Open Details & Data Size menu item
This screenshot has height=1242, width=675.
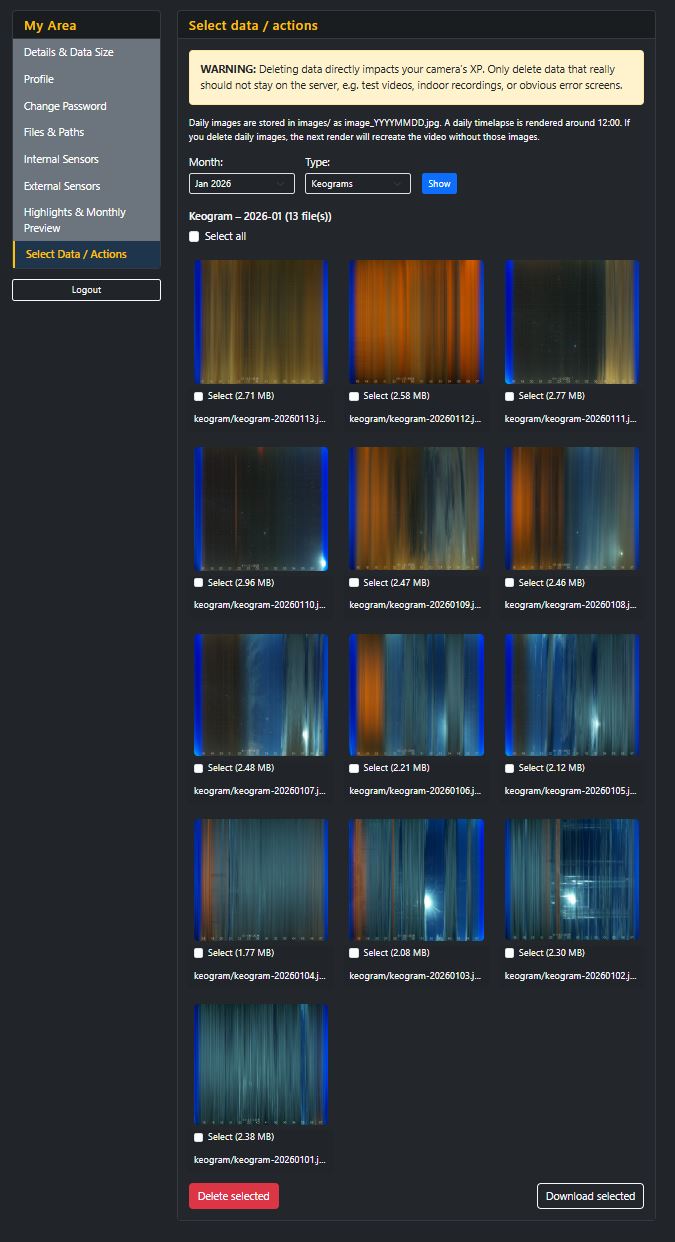[86, 52]
